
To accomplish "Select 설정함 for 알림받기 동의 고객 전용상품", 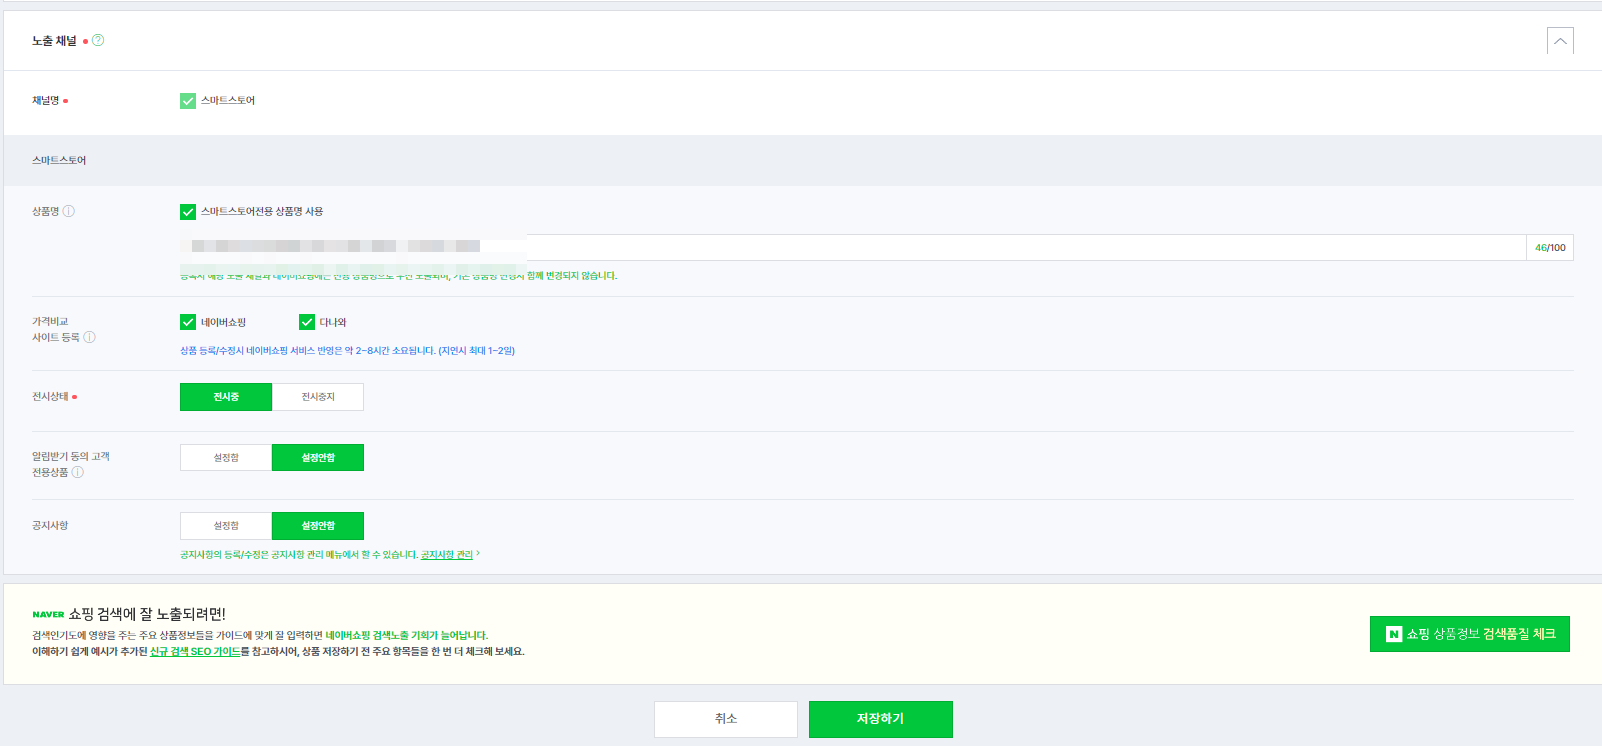I will pyautogui.click(x=226, y=457).
